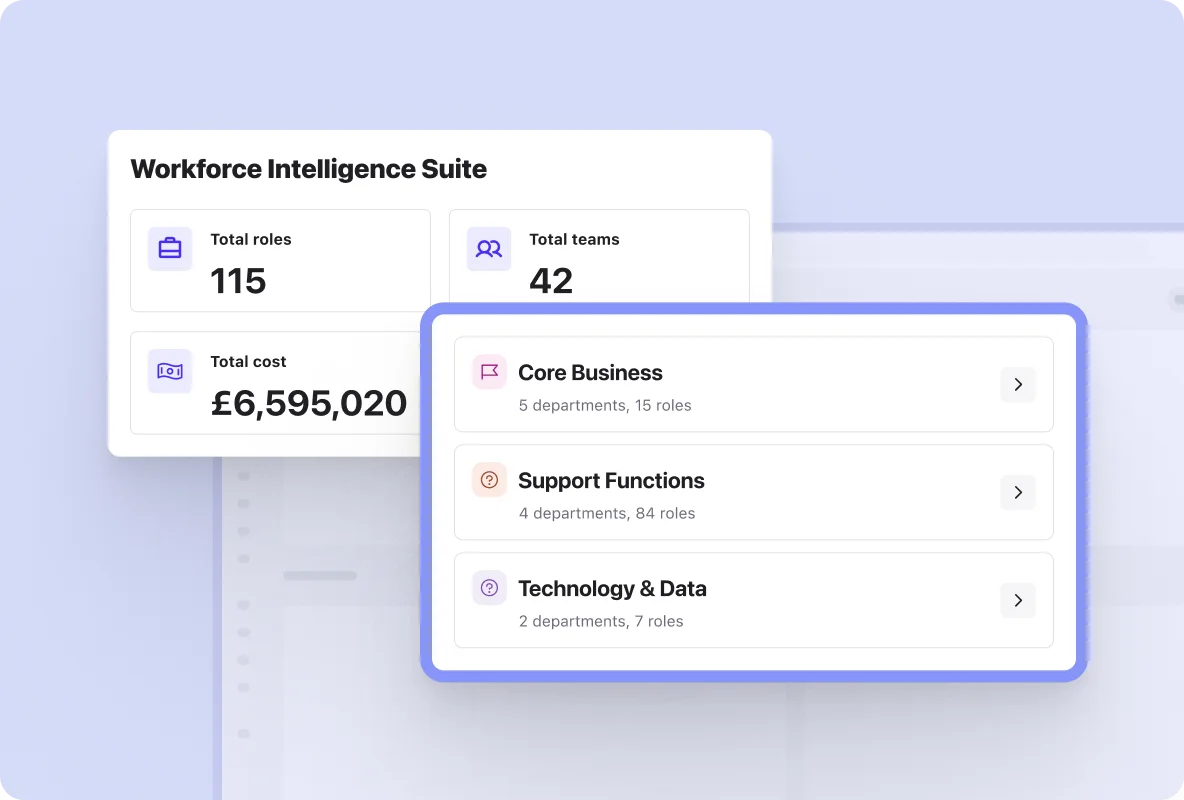The height and width of the screenshot is (800, 1184).
Task: Click the purple question icon beside Technology & Data
Action: (x=489, y=588)
